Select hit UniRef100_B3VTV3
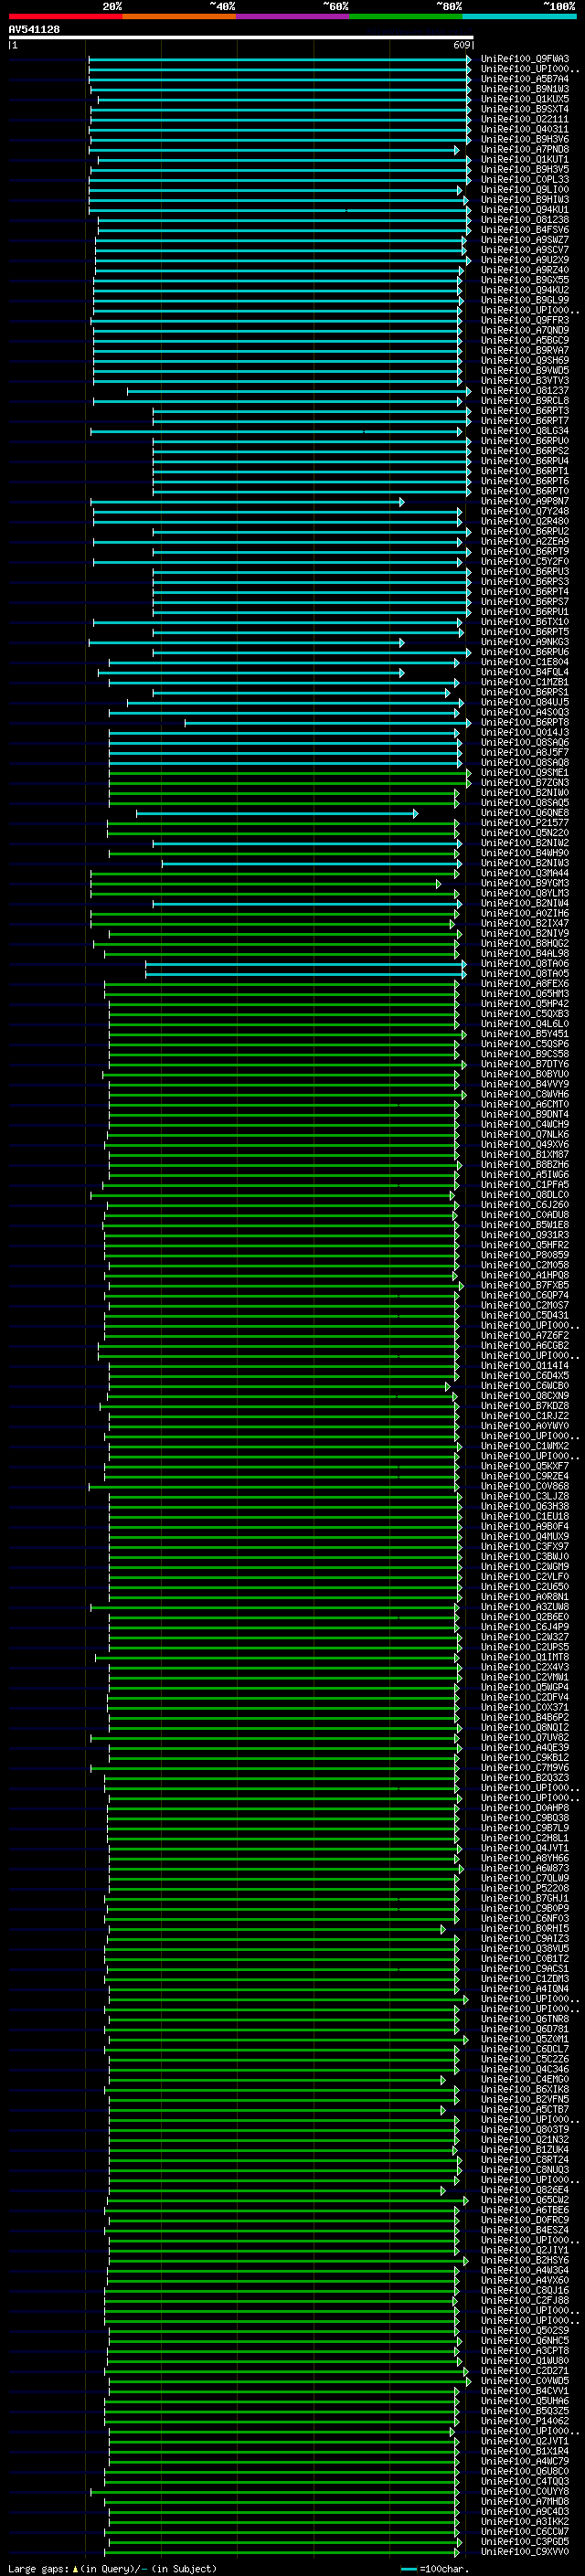This screenshot has width=585, height=2576. tap(525, 381)
